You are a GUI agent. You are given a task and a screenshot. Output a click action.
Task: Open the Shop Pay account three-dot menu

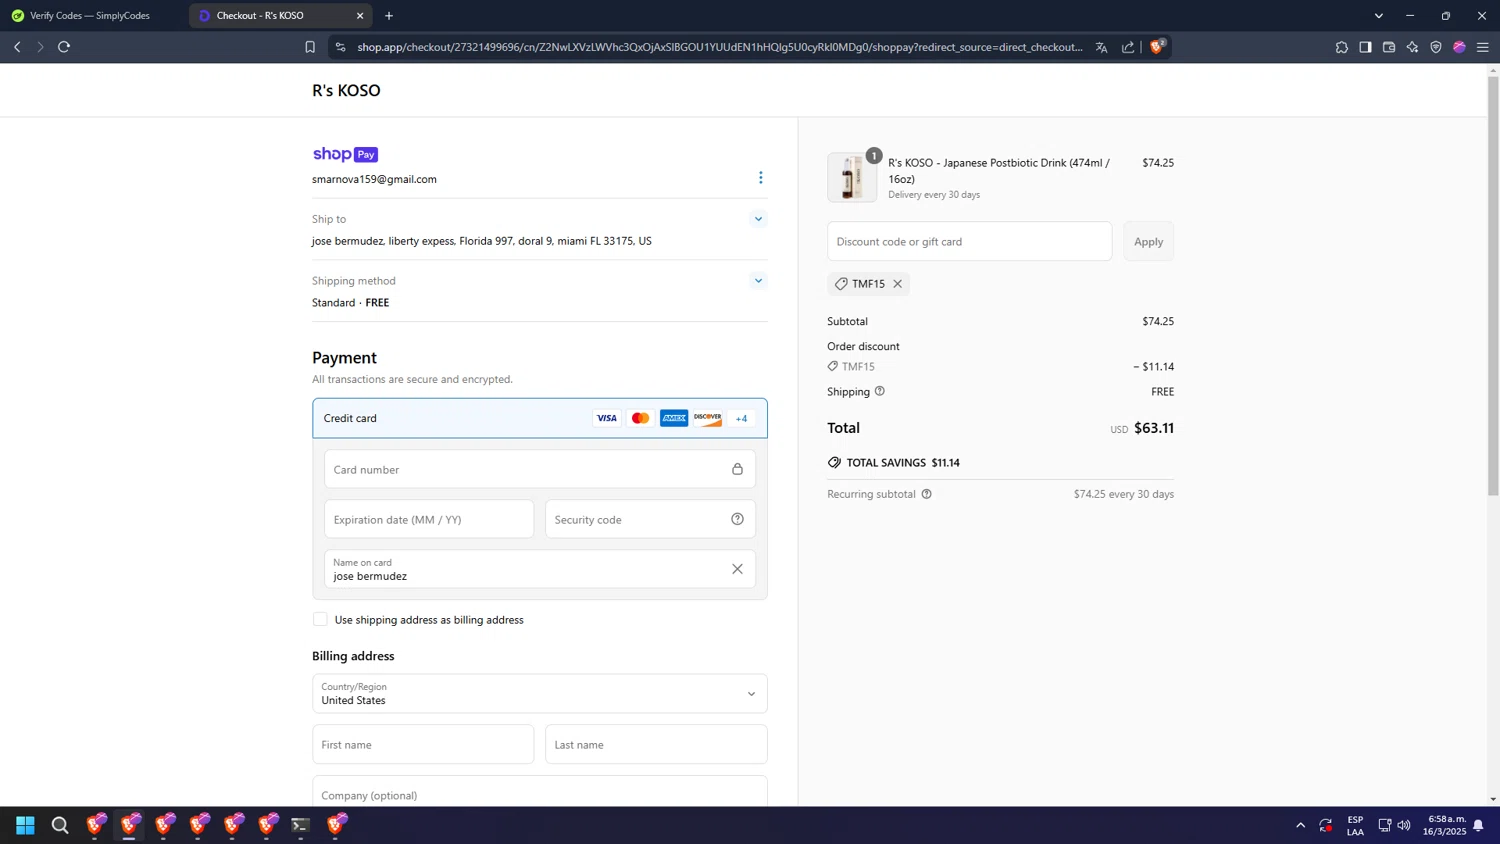point(760,178)
